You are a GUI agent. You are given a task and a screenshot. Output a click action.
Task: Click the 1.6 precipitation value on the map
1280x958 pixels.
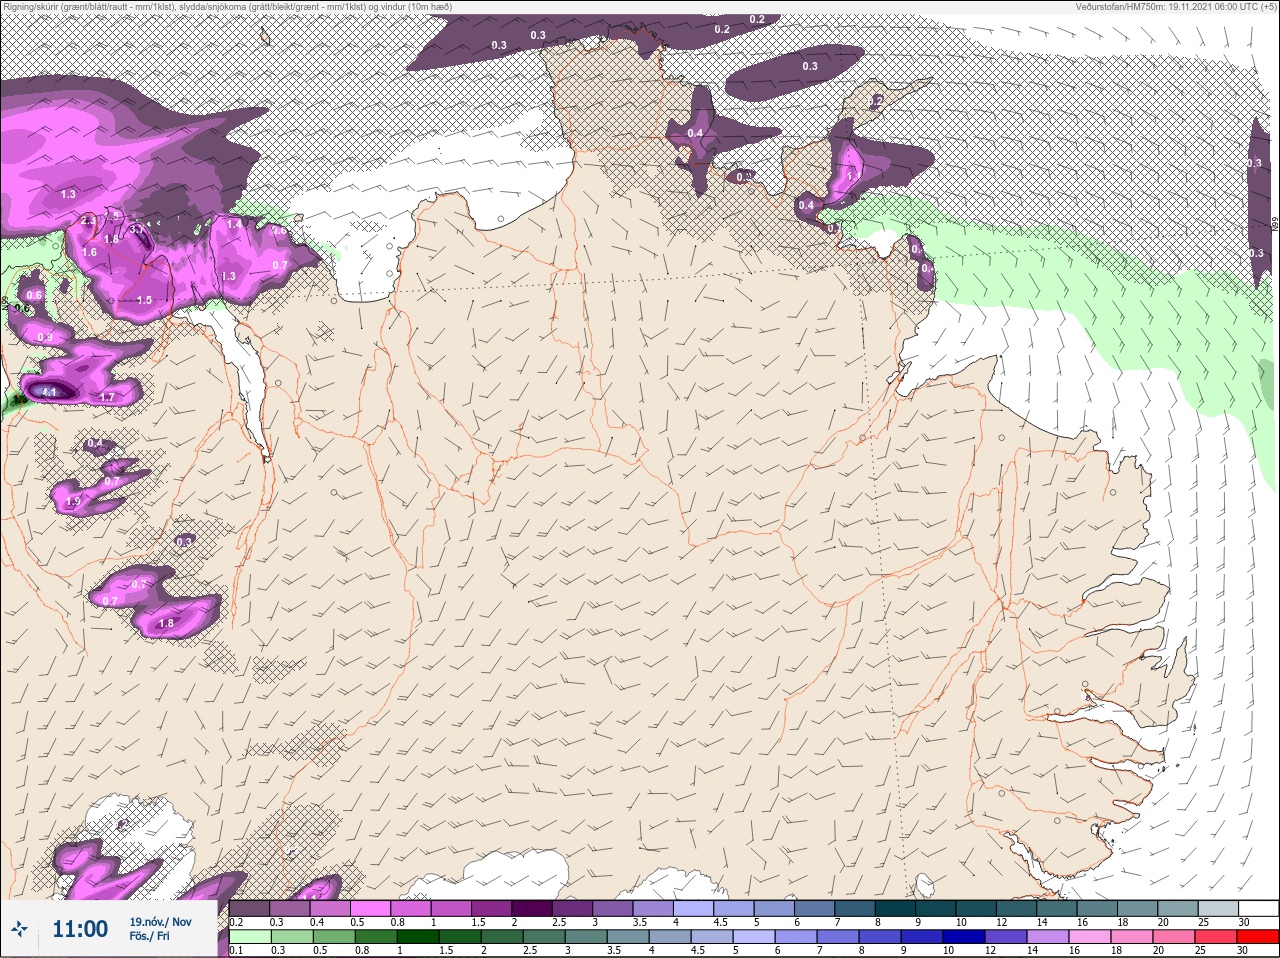(x=90, y=252)
